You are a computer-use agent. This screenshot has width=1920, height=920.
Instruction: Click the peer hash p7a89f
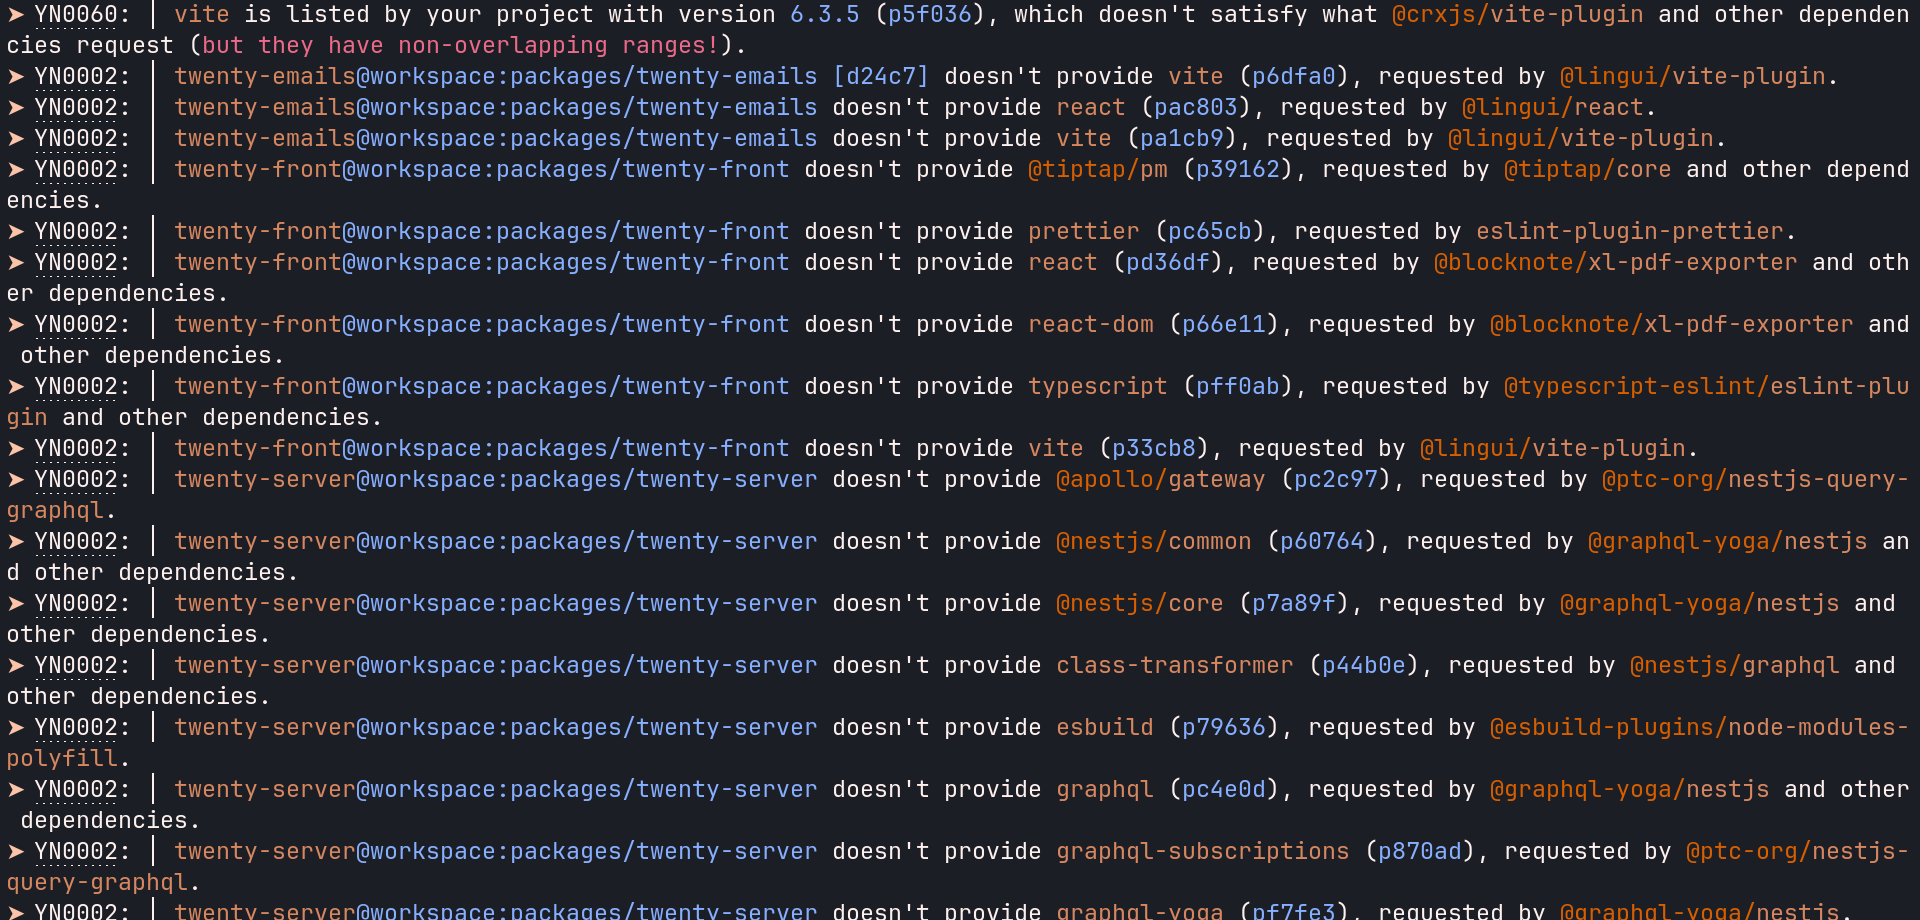[x=1294, y=604]
